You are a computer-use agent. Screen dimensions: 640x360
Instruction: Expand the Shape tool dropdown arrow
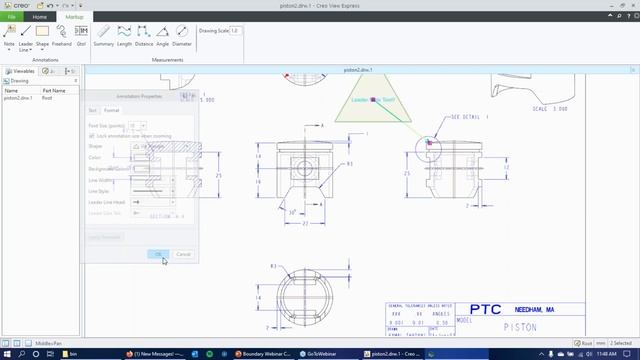(x=42, y=50)
